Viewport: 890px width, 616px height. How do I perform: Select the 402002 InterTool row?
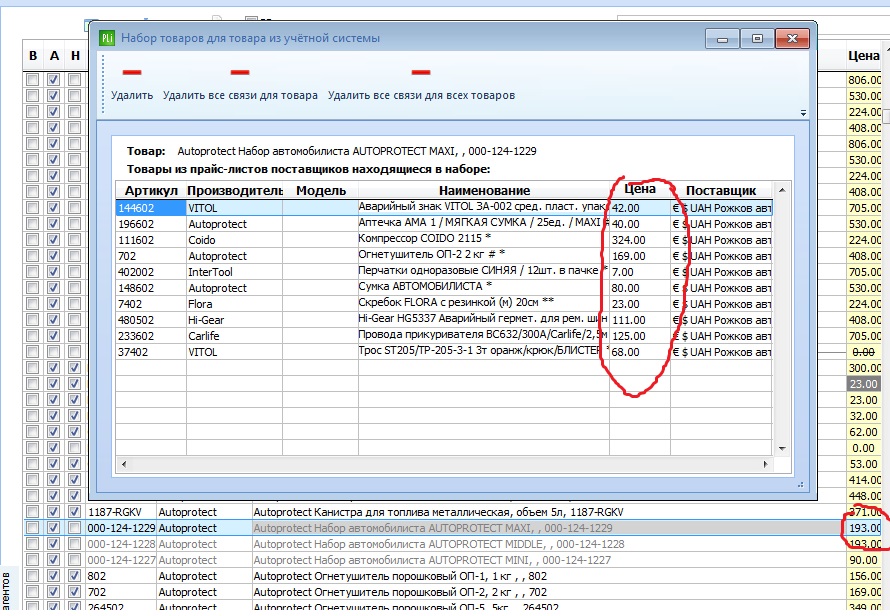444,272
